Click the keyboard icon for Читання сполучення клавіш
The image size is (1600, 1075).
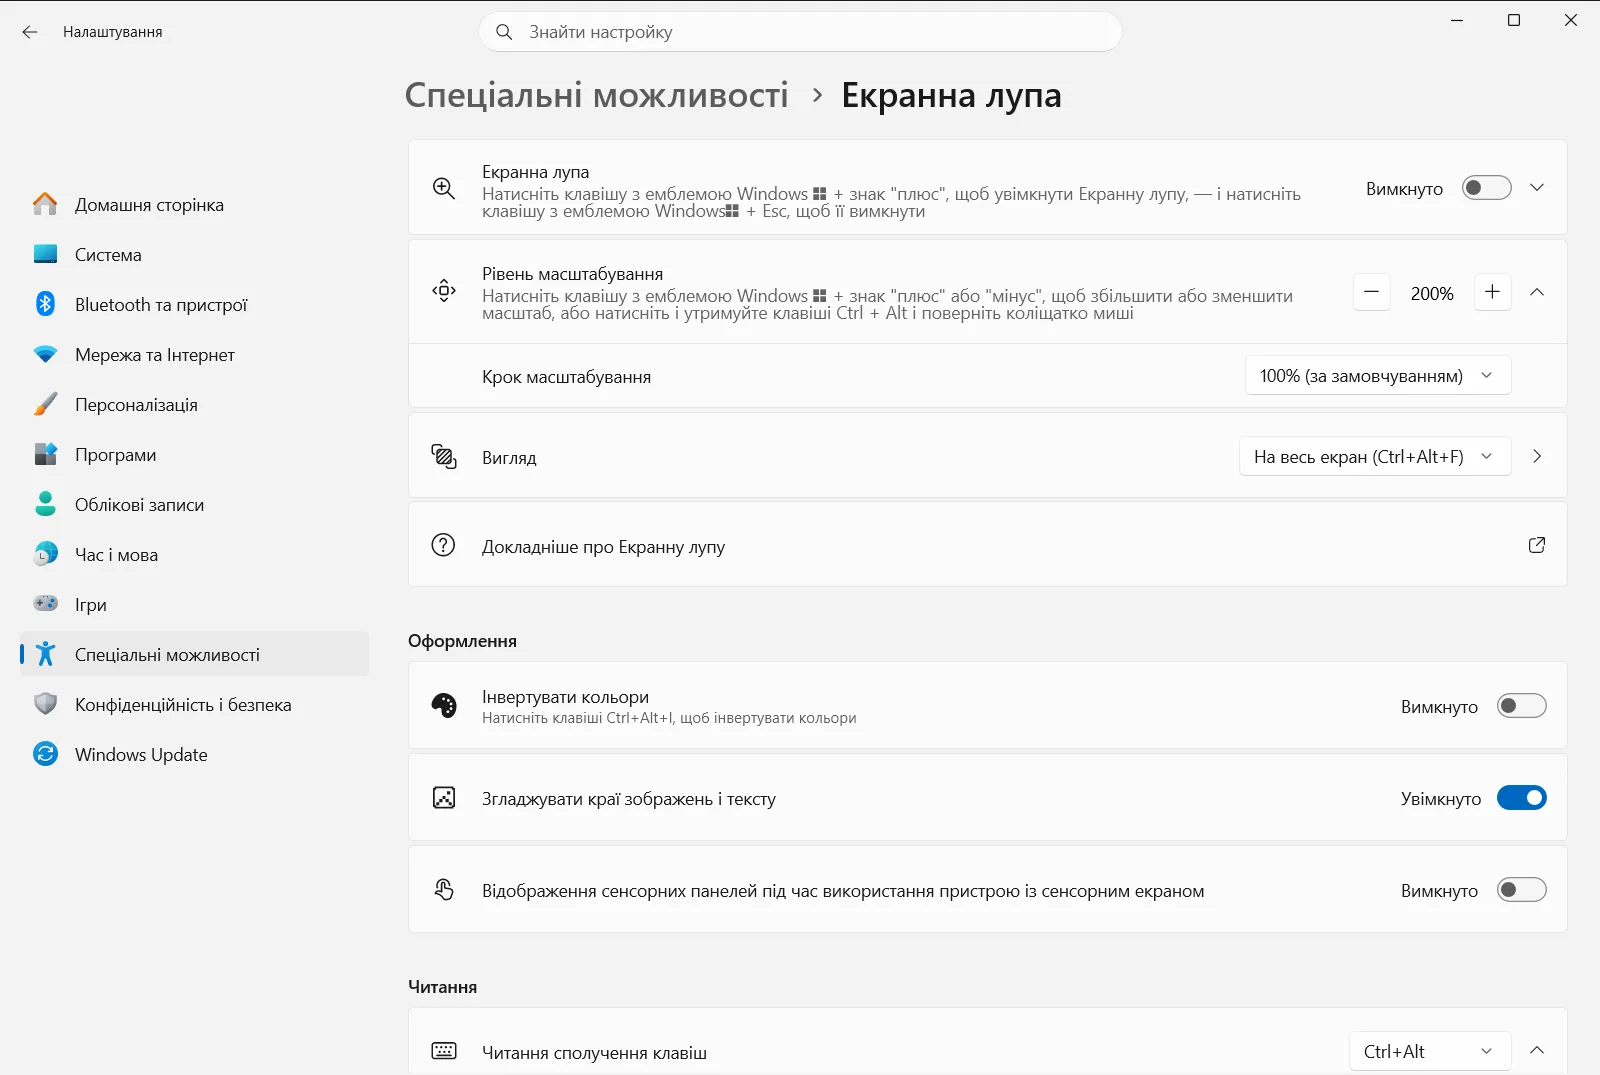[444, 1050]
